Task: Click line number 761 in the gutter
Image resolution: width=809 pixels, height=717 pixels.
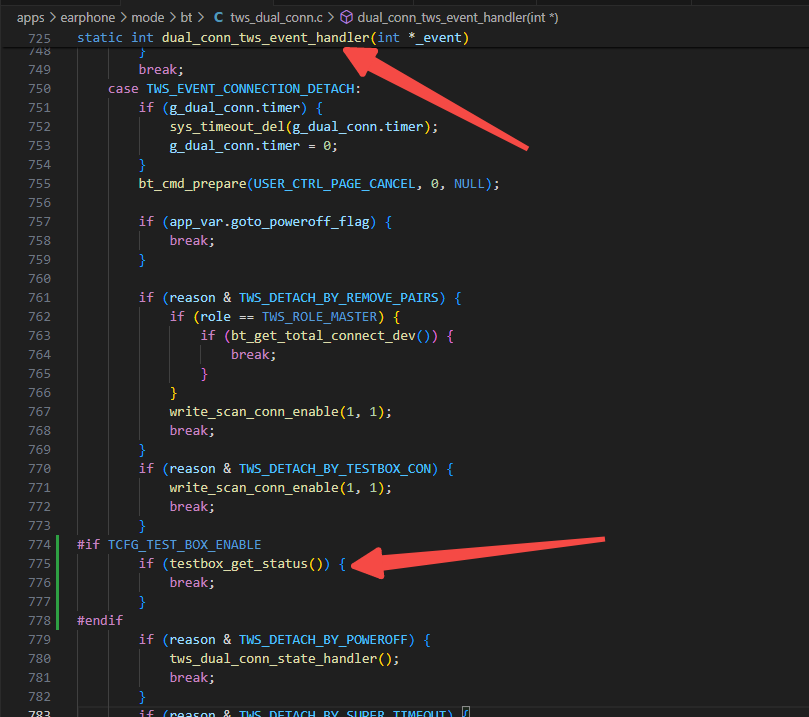Action: 40,298
